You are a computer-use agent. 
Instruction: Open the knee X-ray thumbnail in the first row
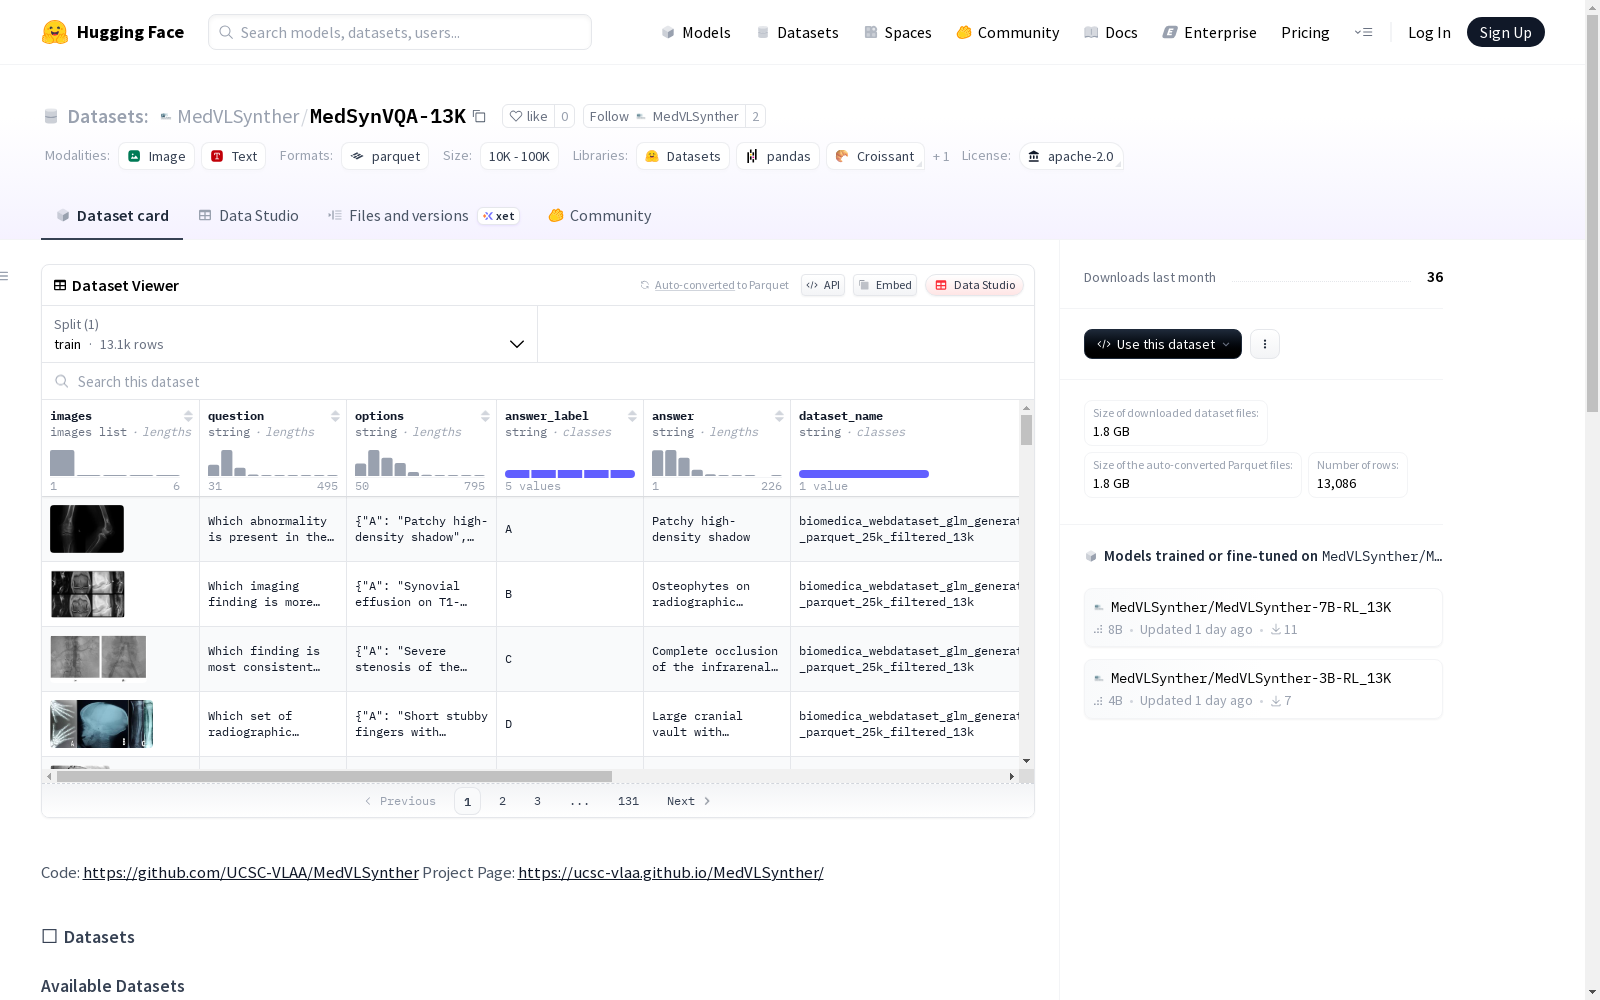[87, 529]
